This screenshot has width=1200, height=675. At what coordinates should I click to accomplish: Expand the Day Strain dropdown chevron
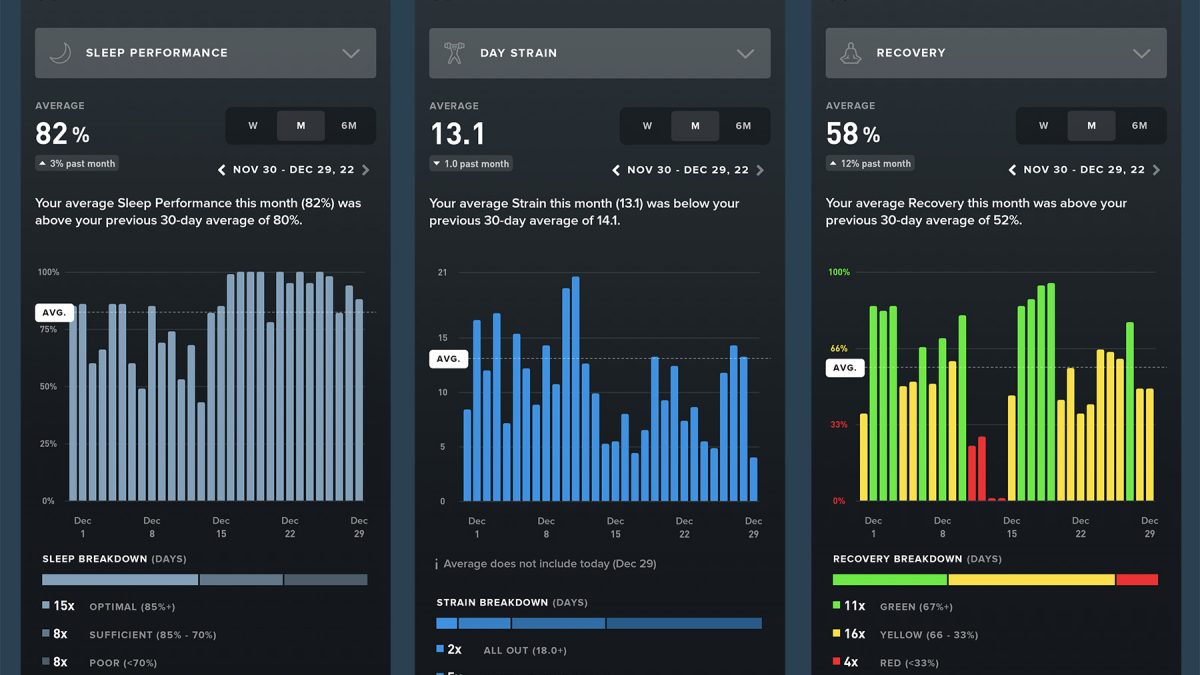[745, 54]
